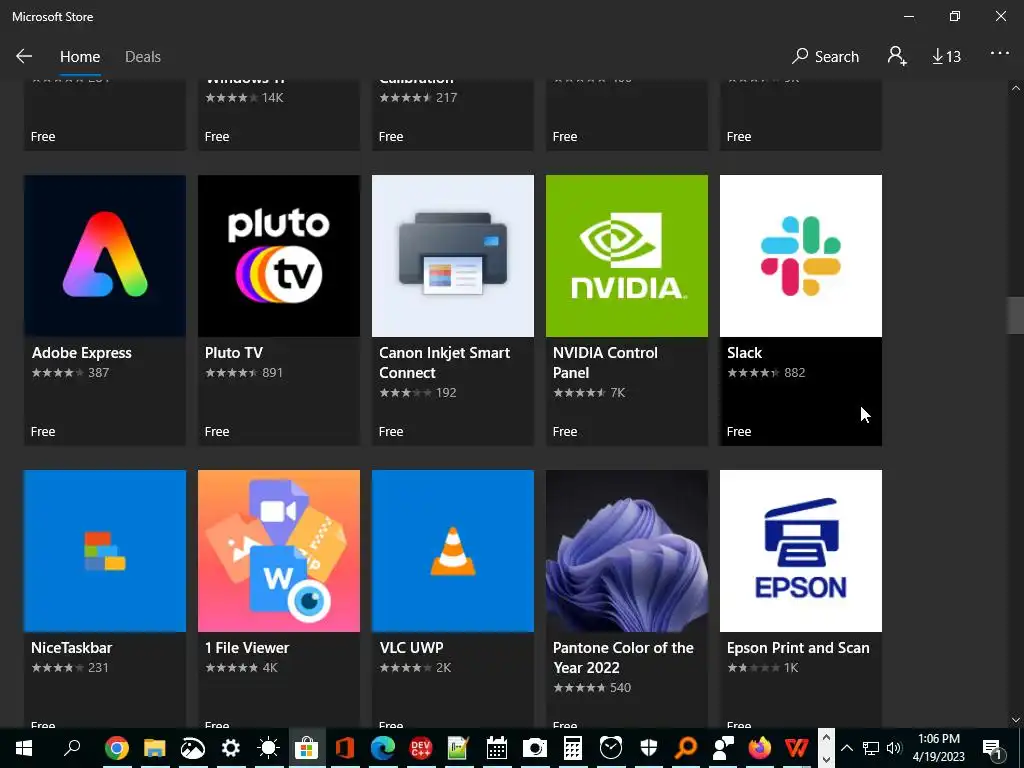Viewport: 1024px width, 768px height.
Task: Open the See more ellipsis menu
Action: tap(1000, 54)
